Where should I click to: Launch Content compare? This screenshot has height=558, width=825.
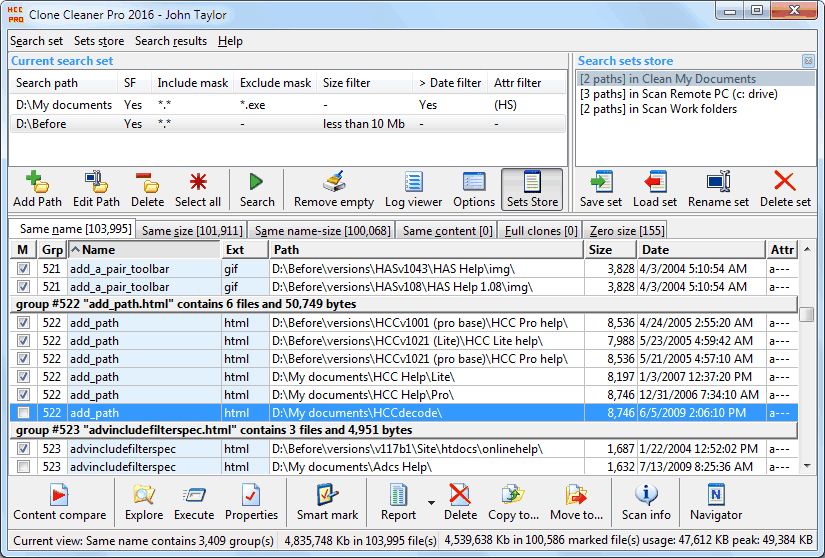pos(59,495)
